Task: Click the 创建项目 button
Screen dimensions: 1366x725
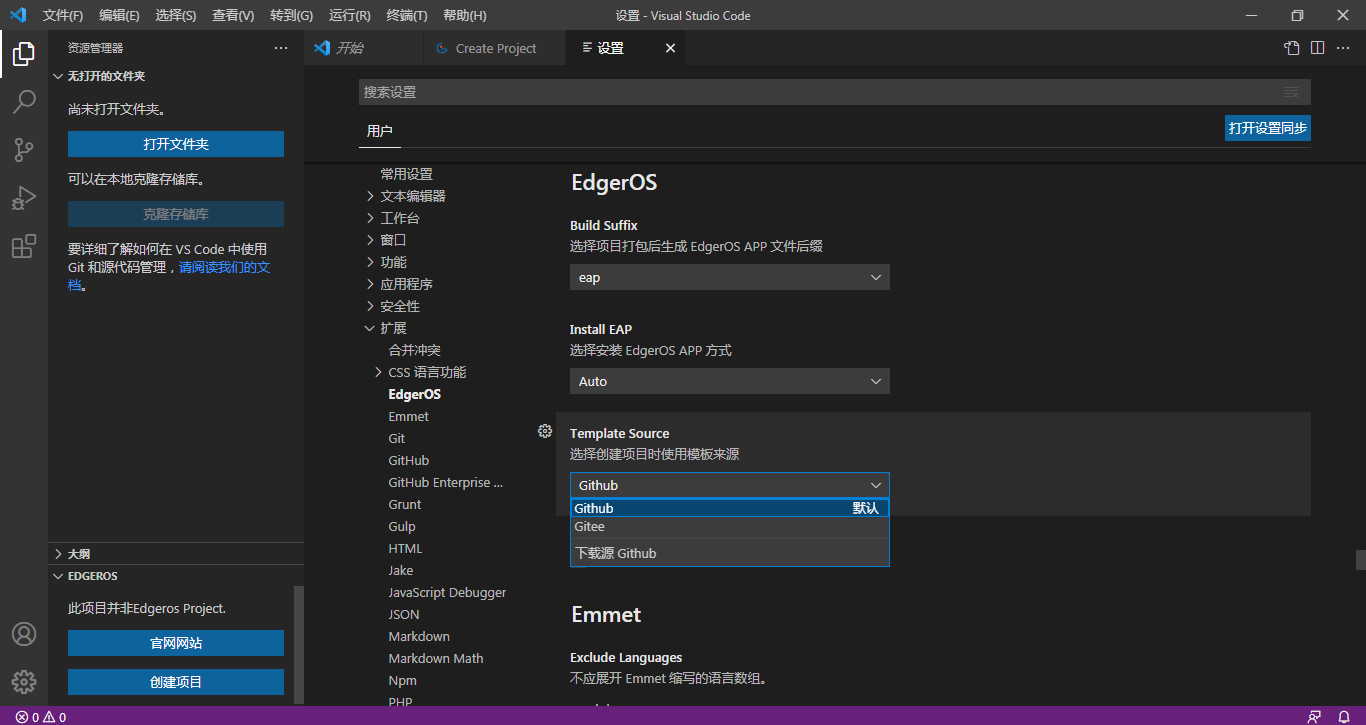Action: point(176,682)
